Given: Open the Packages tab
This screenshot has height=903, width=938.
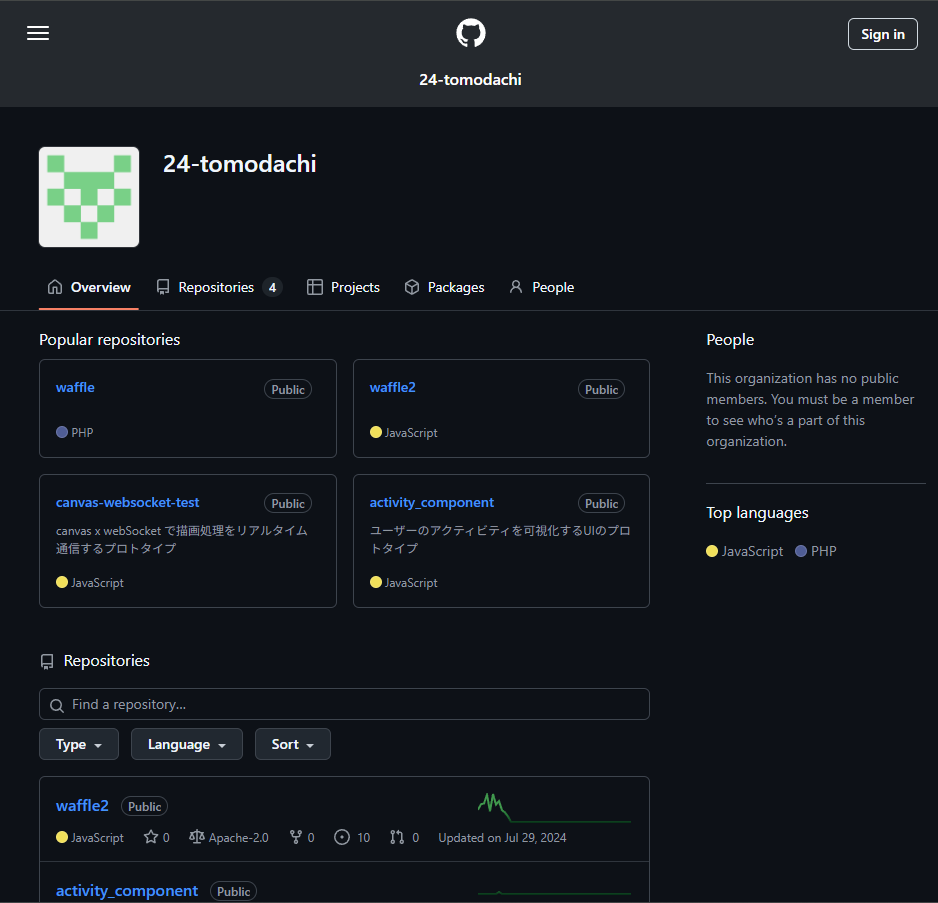Looking at the screenshot, I should (444, 287).
